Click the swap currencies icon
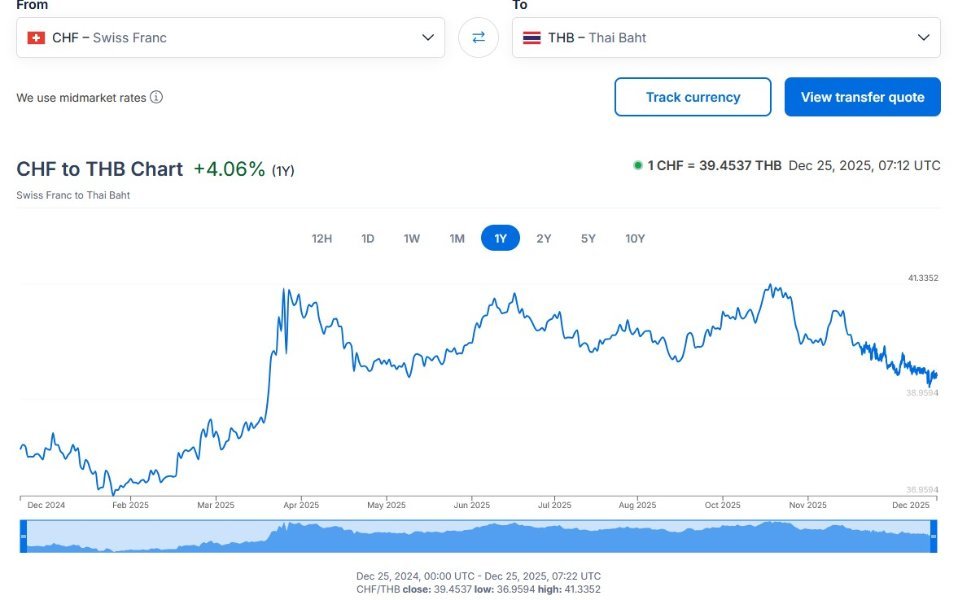The image size is (958, 600). [478, 38]
